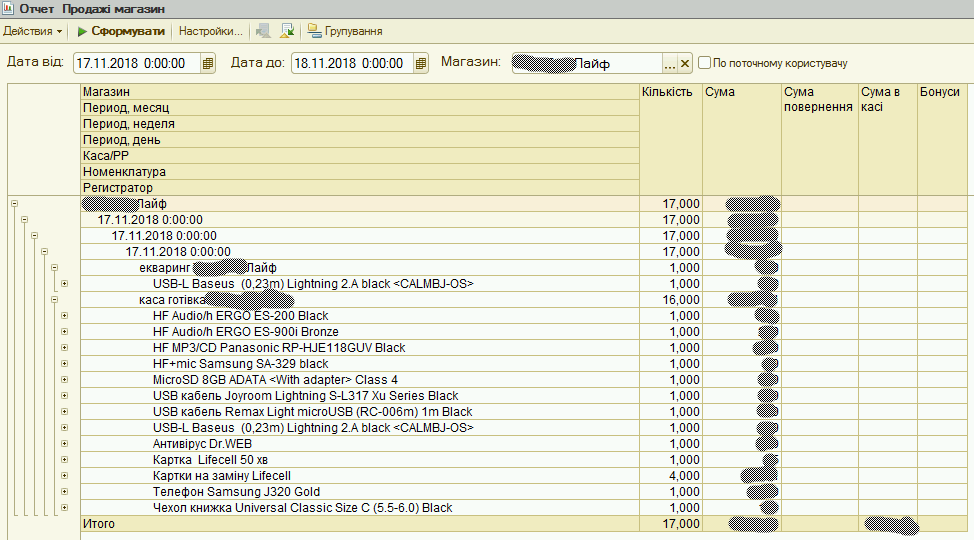The height and width of the screenshot is (540, 974).
Task: Click green-arrow icon left of Групування
Action: 287,31
